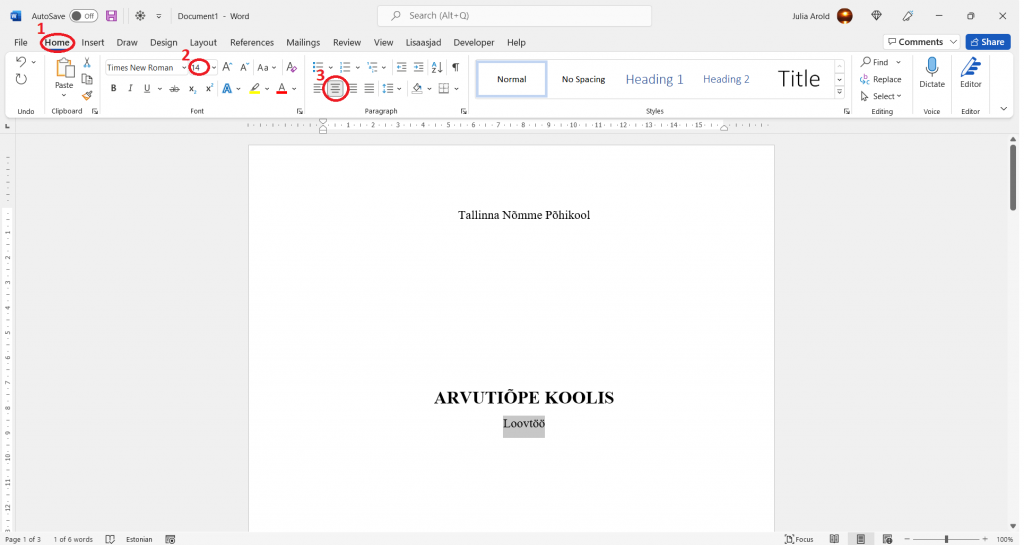This screenshot has height=545, width=1024.
Task: Open the font size dropdown arrow
Action: (214, 68)
